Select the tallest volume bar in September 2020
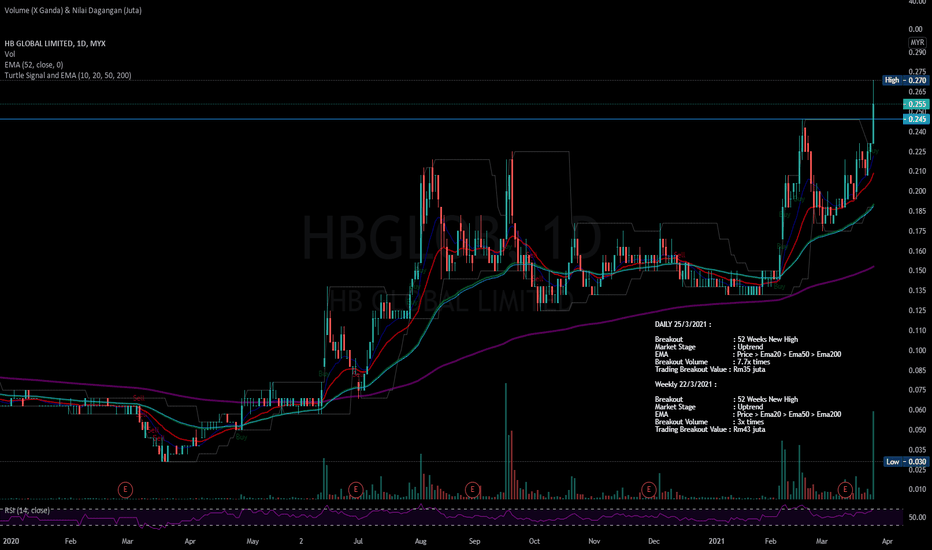 (506, 441)
